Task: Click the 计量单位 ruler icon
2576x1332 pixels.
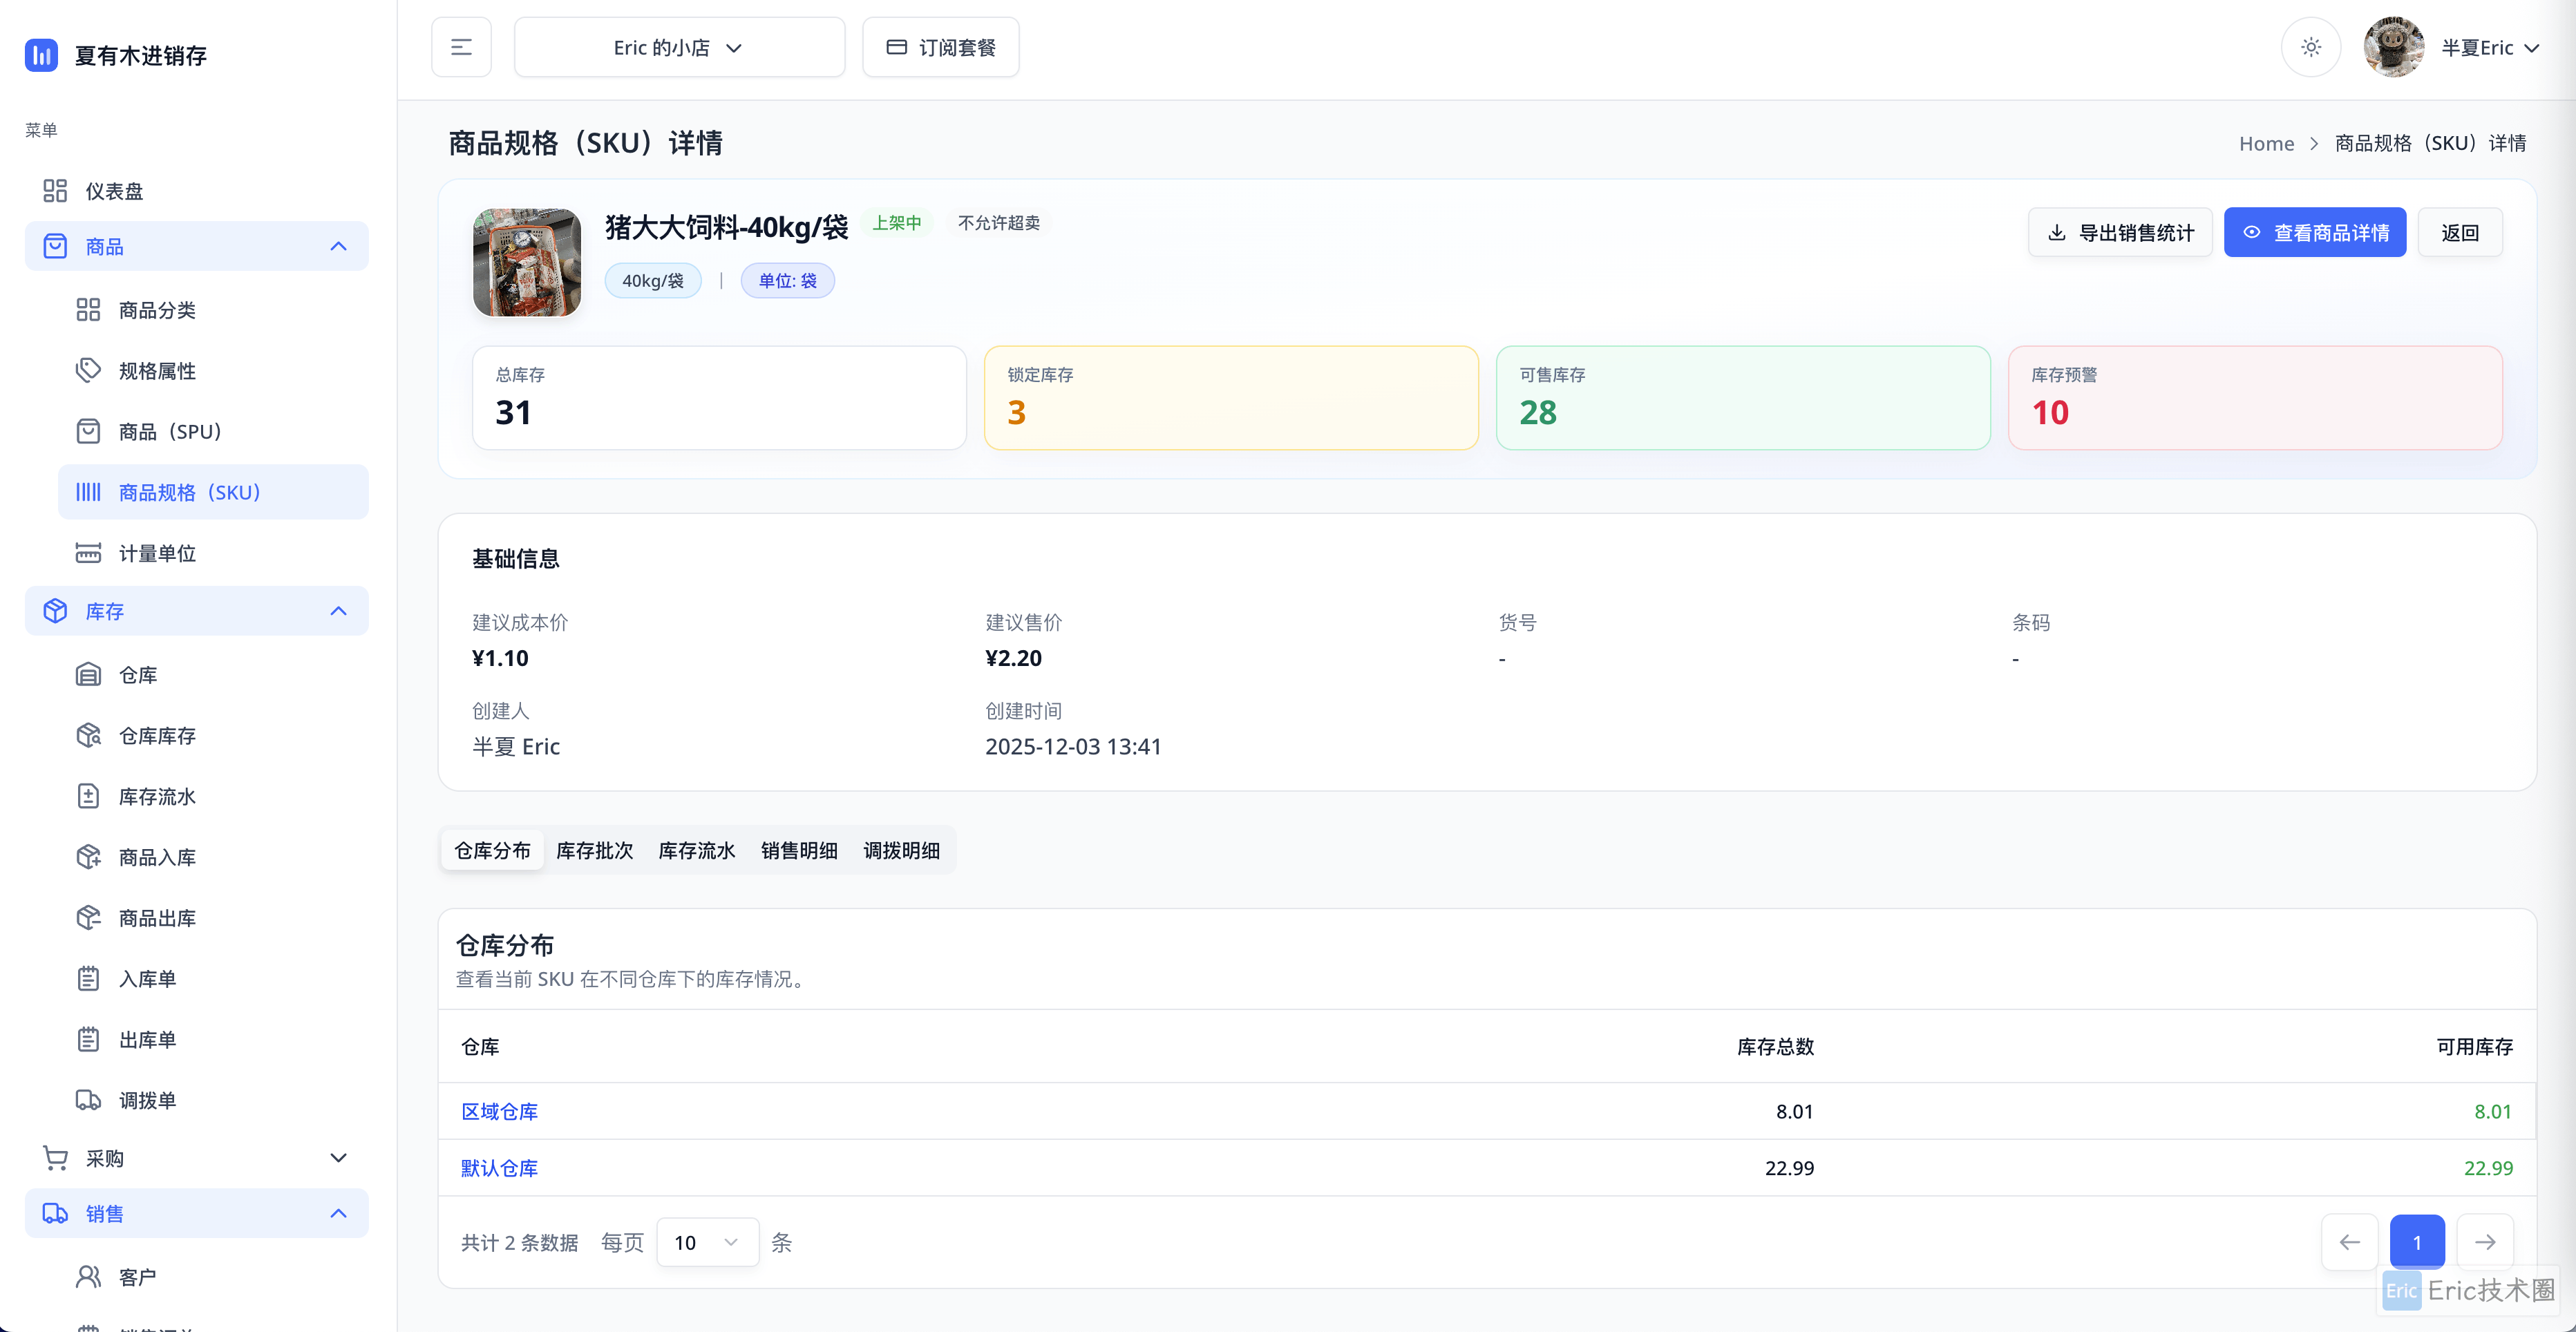Action: (x=88, y=553)
